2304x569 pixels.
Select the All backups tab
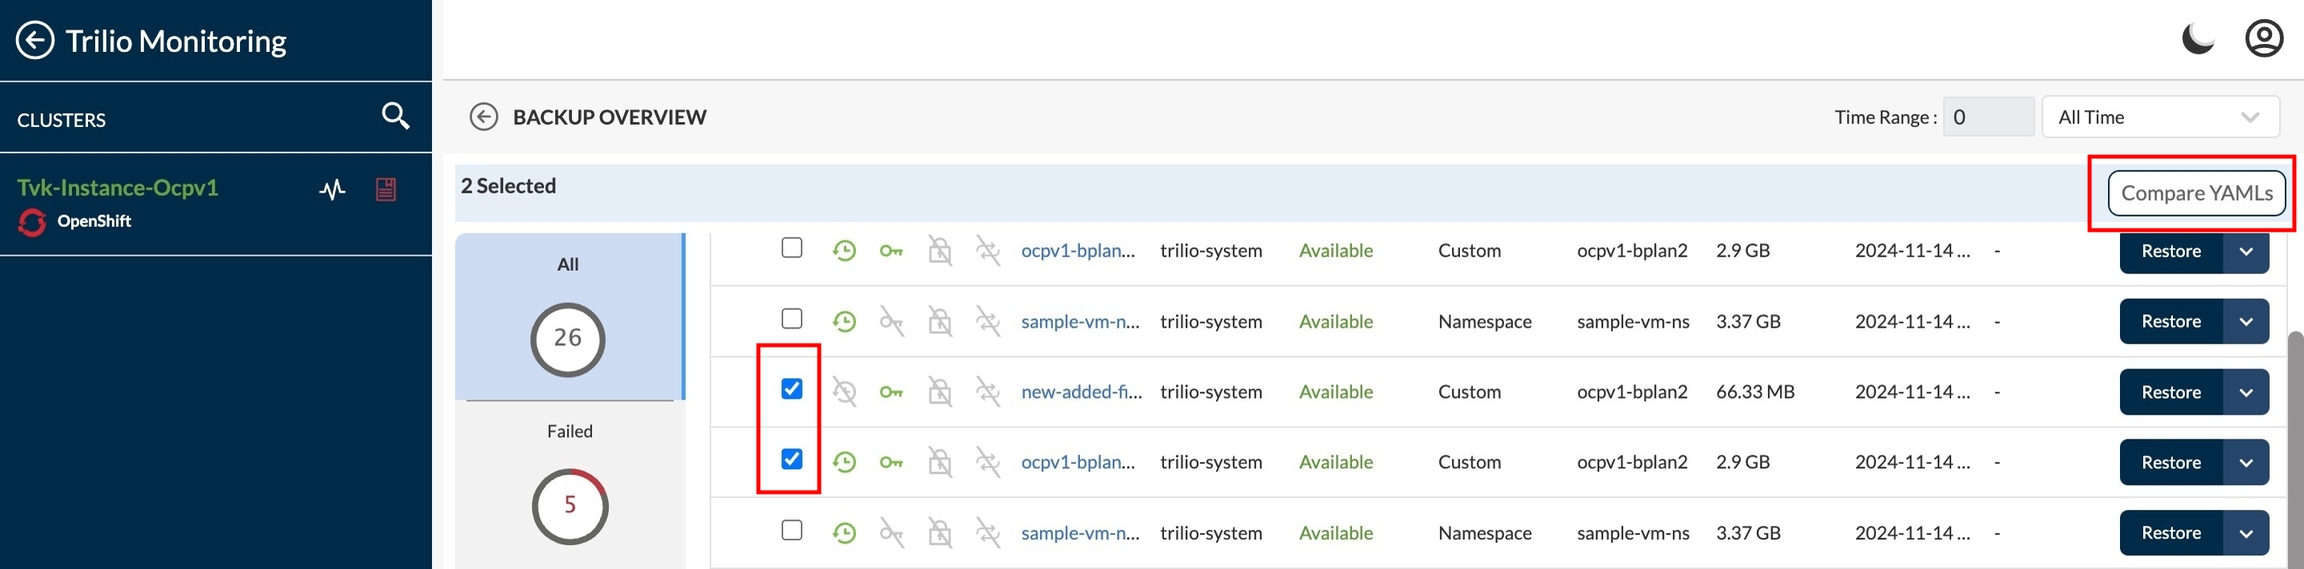coord(568,317)
